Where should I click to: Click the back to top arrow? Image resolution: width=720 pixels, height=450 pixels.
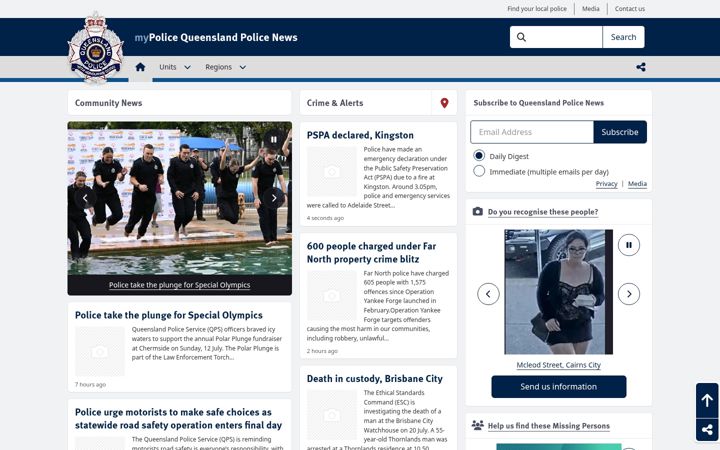point(707,400)
